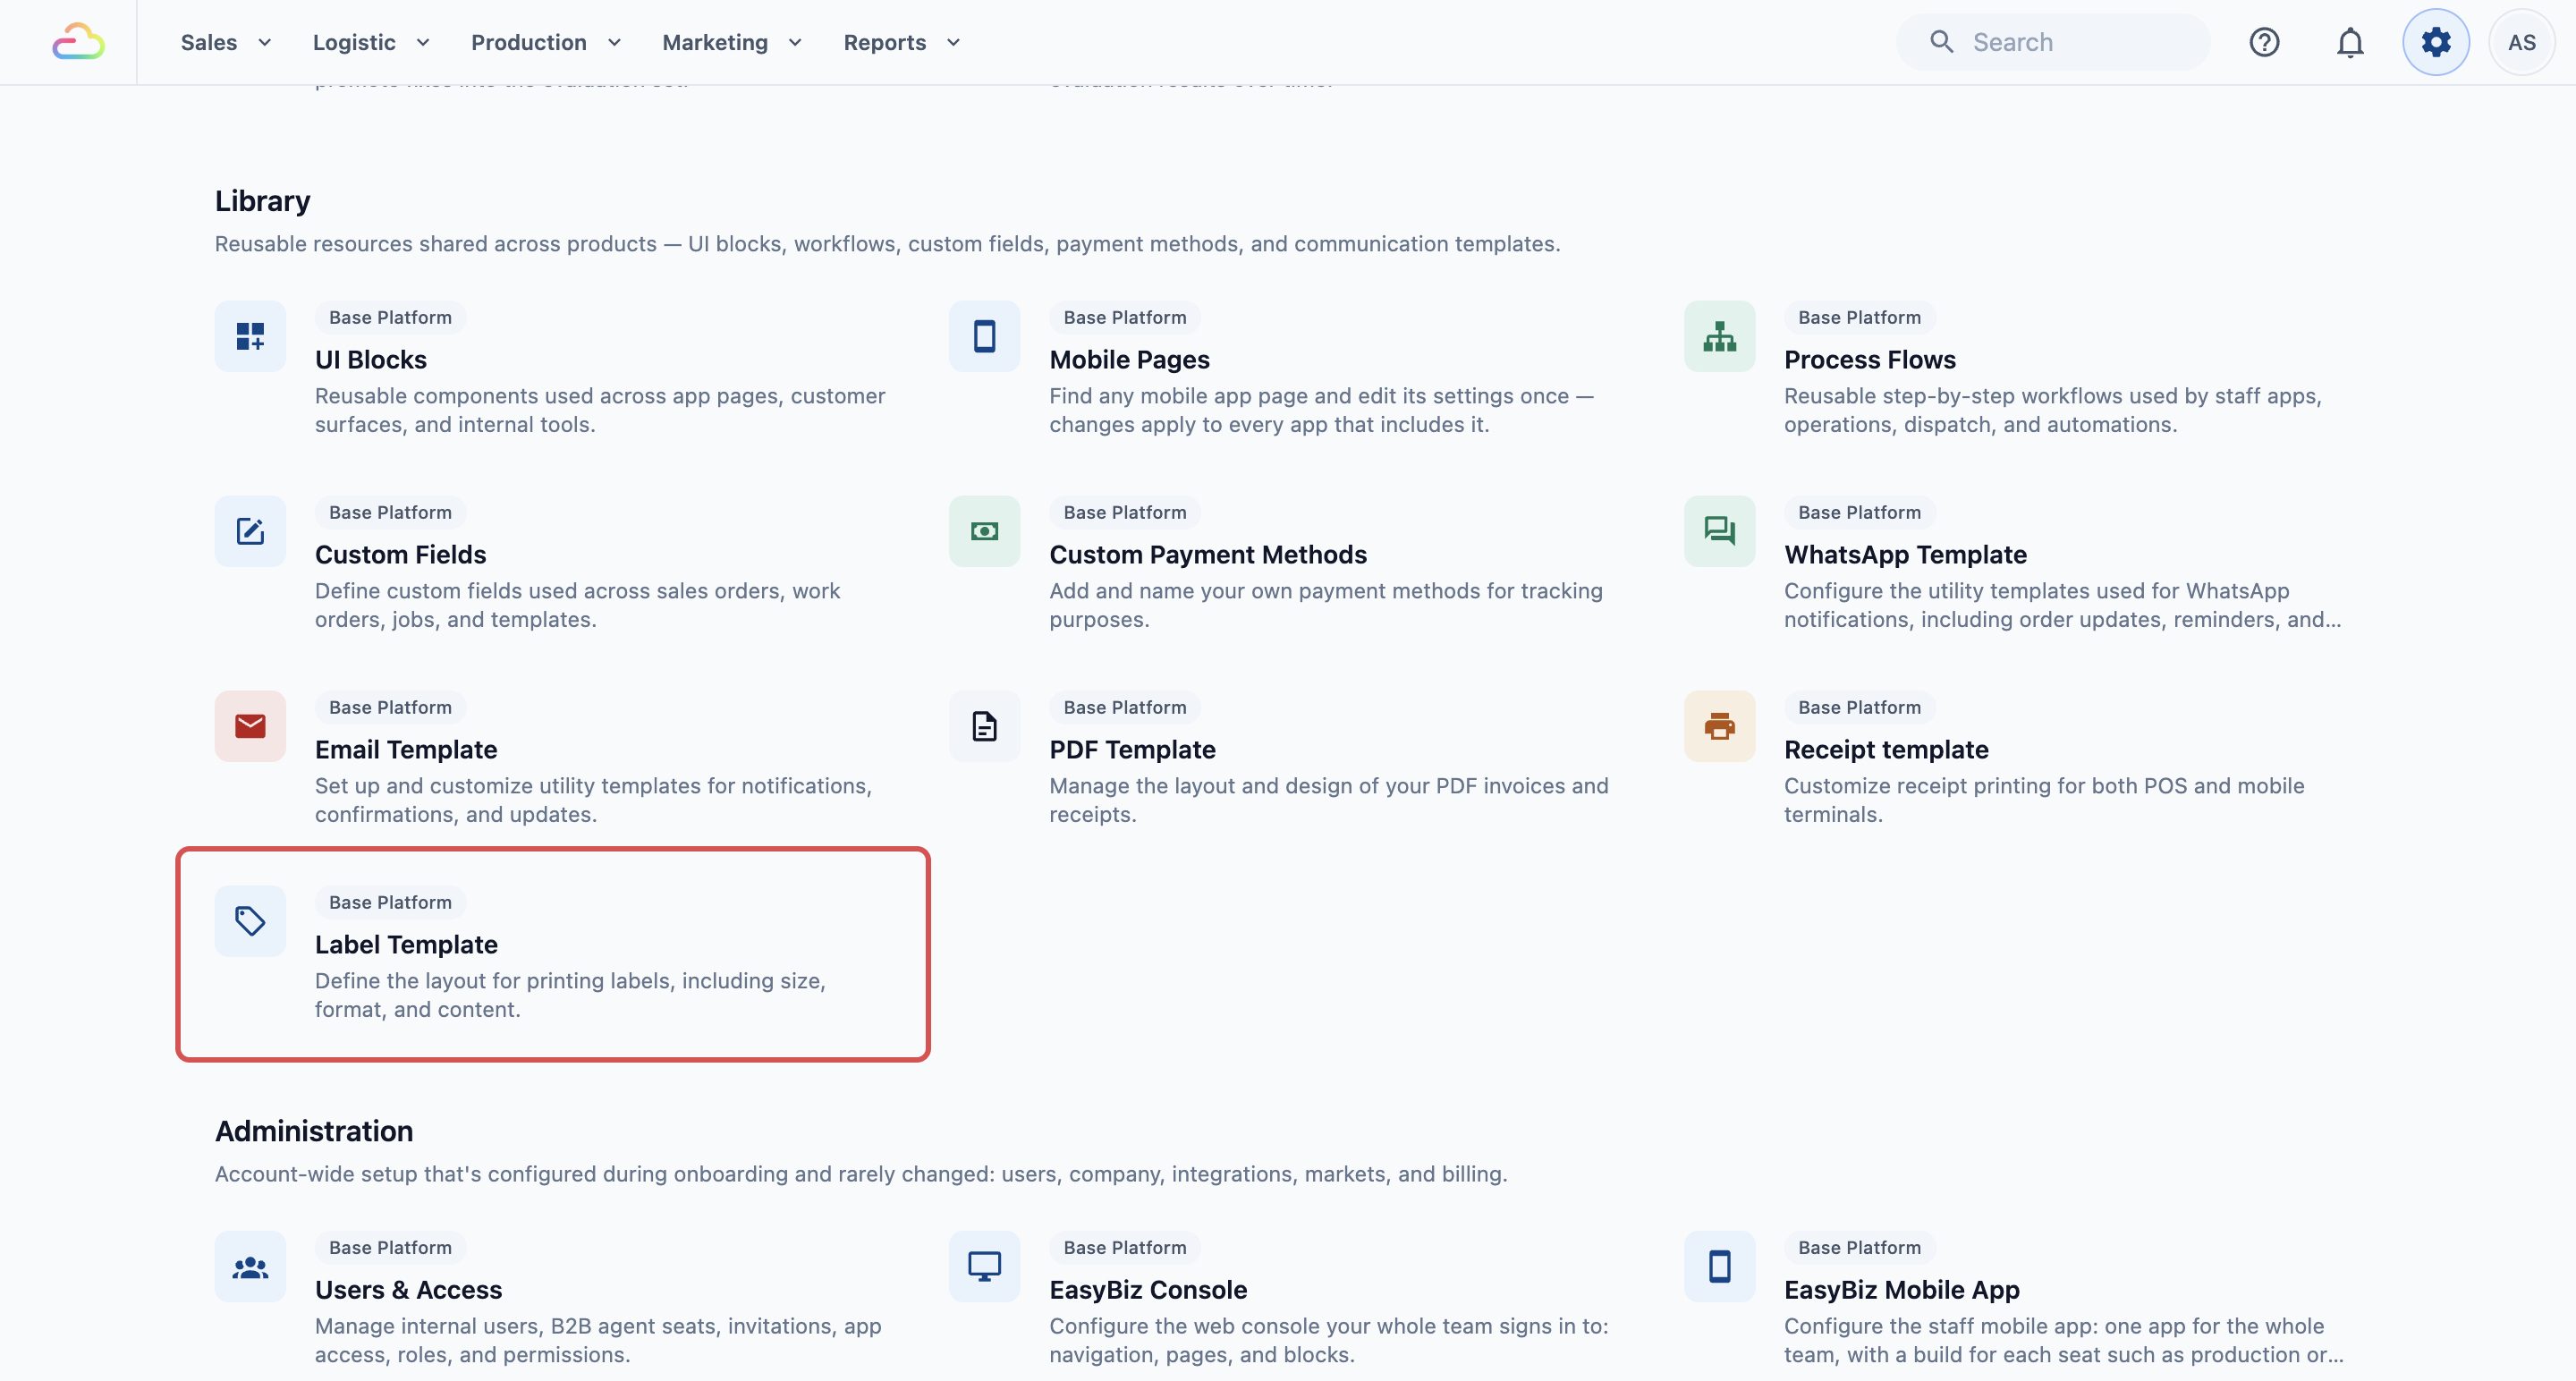Expand the Sales menu
The image size is (2576, 1381).
coord(226,42)
